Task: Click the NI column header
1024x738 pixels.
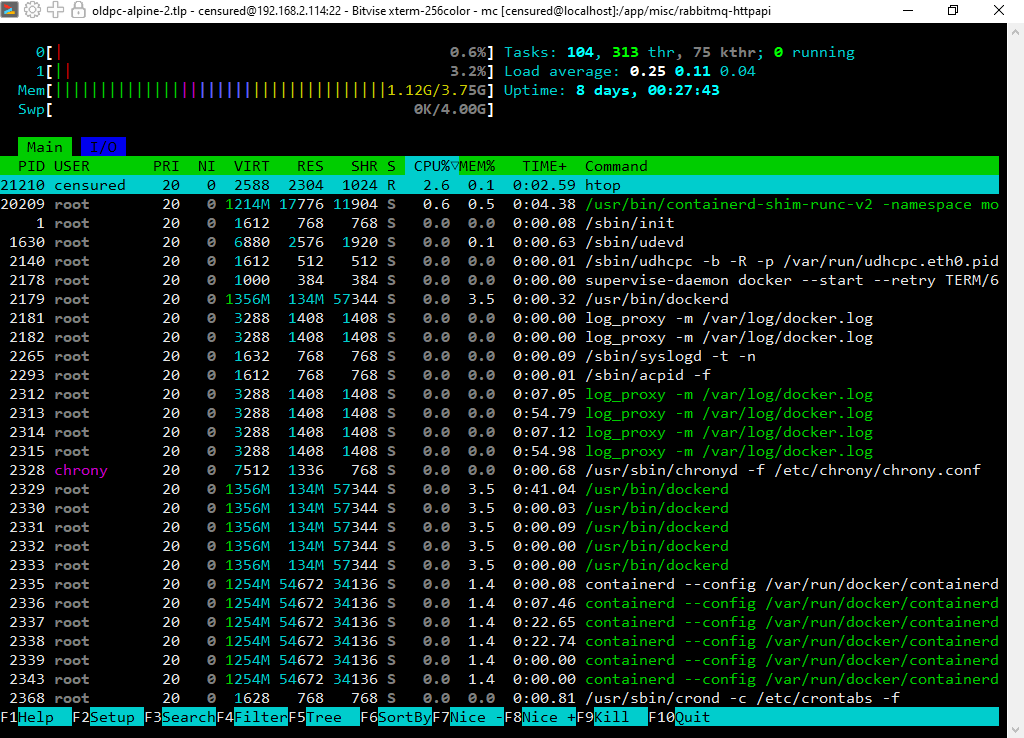Action: click(x=206, y=166)
